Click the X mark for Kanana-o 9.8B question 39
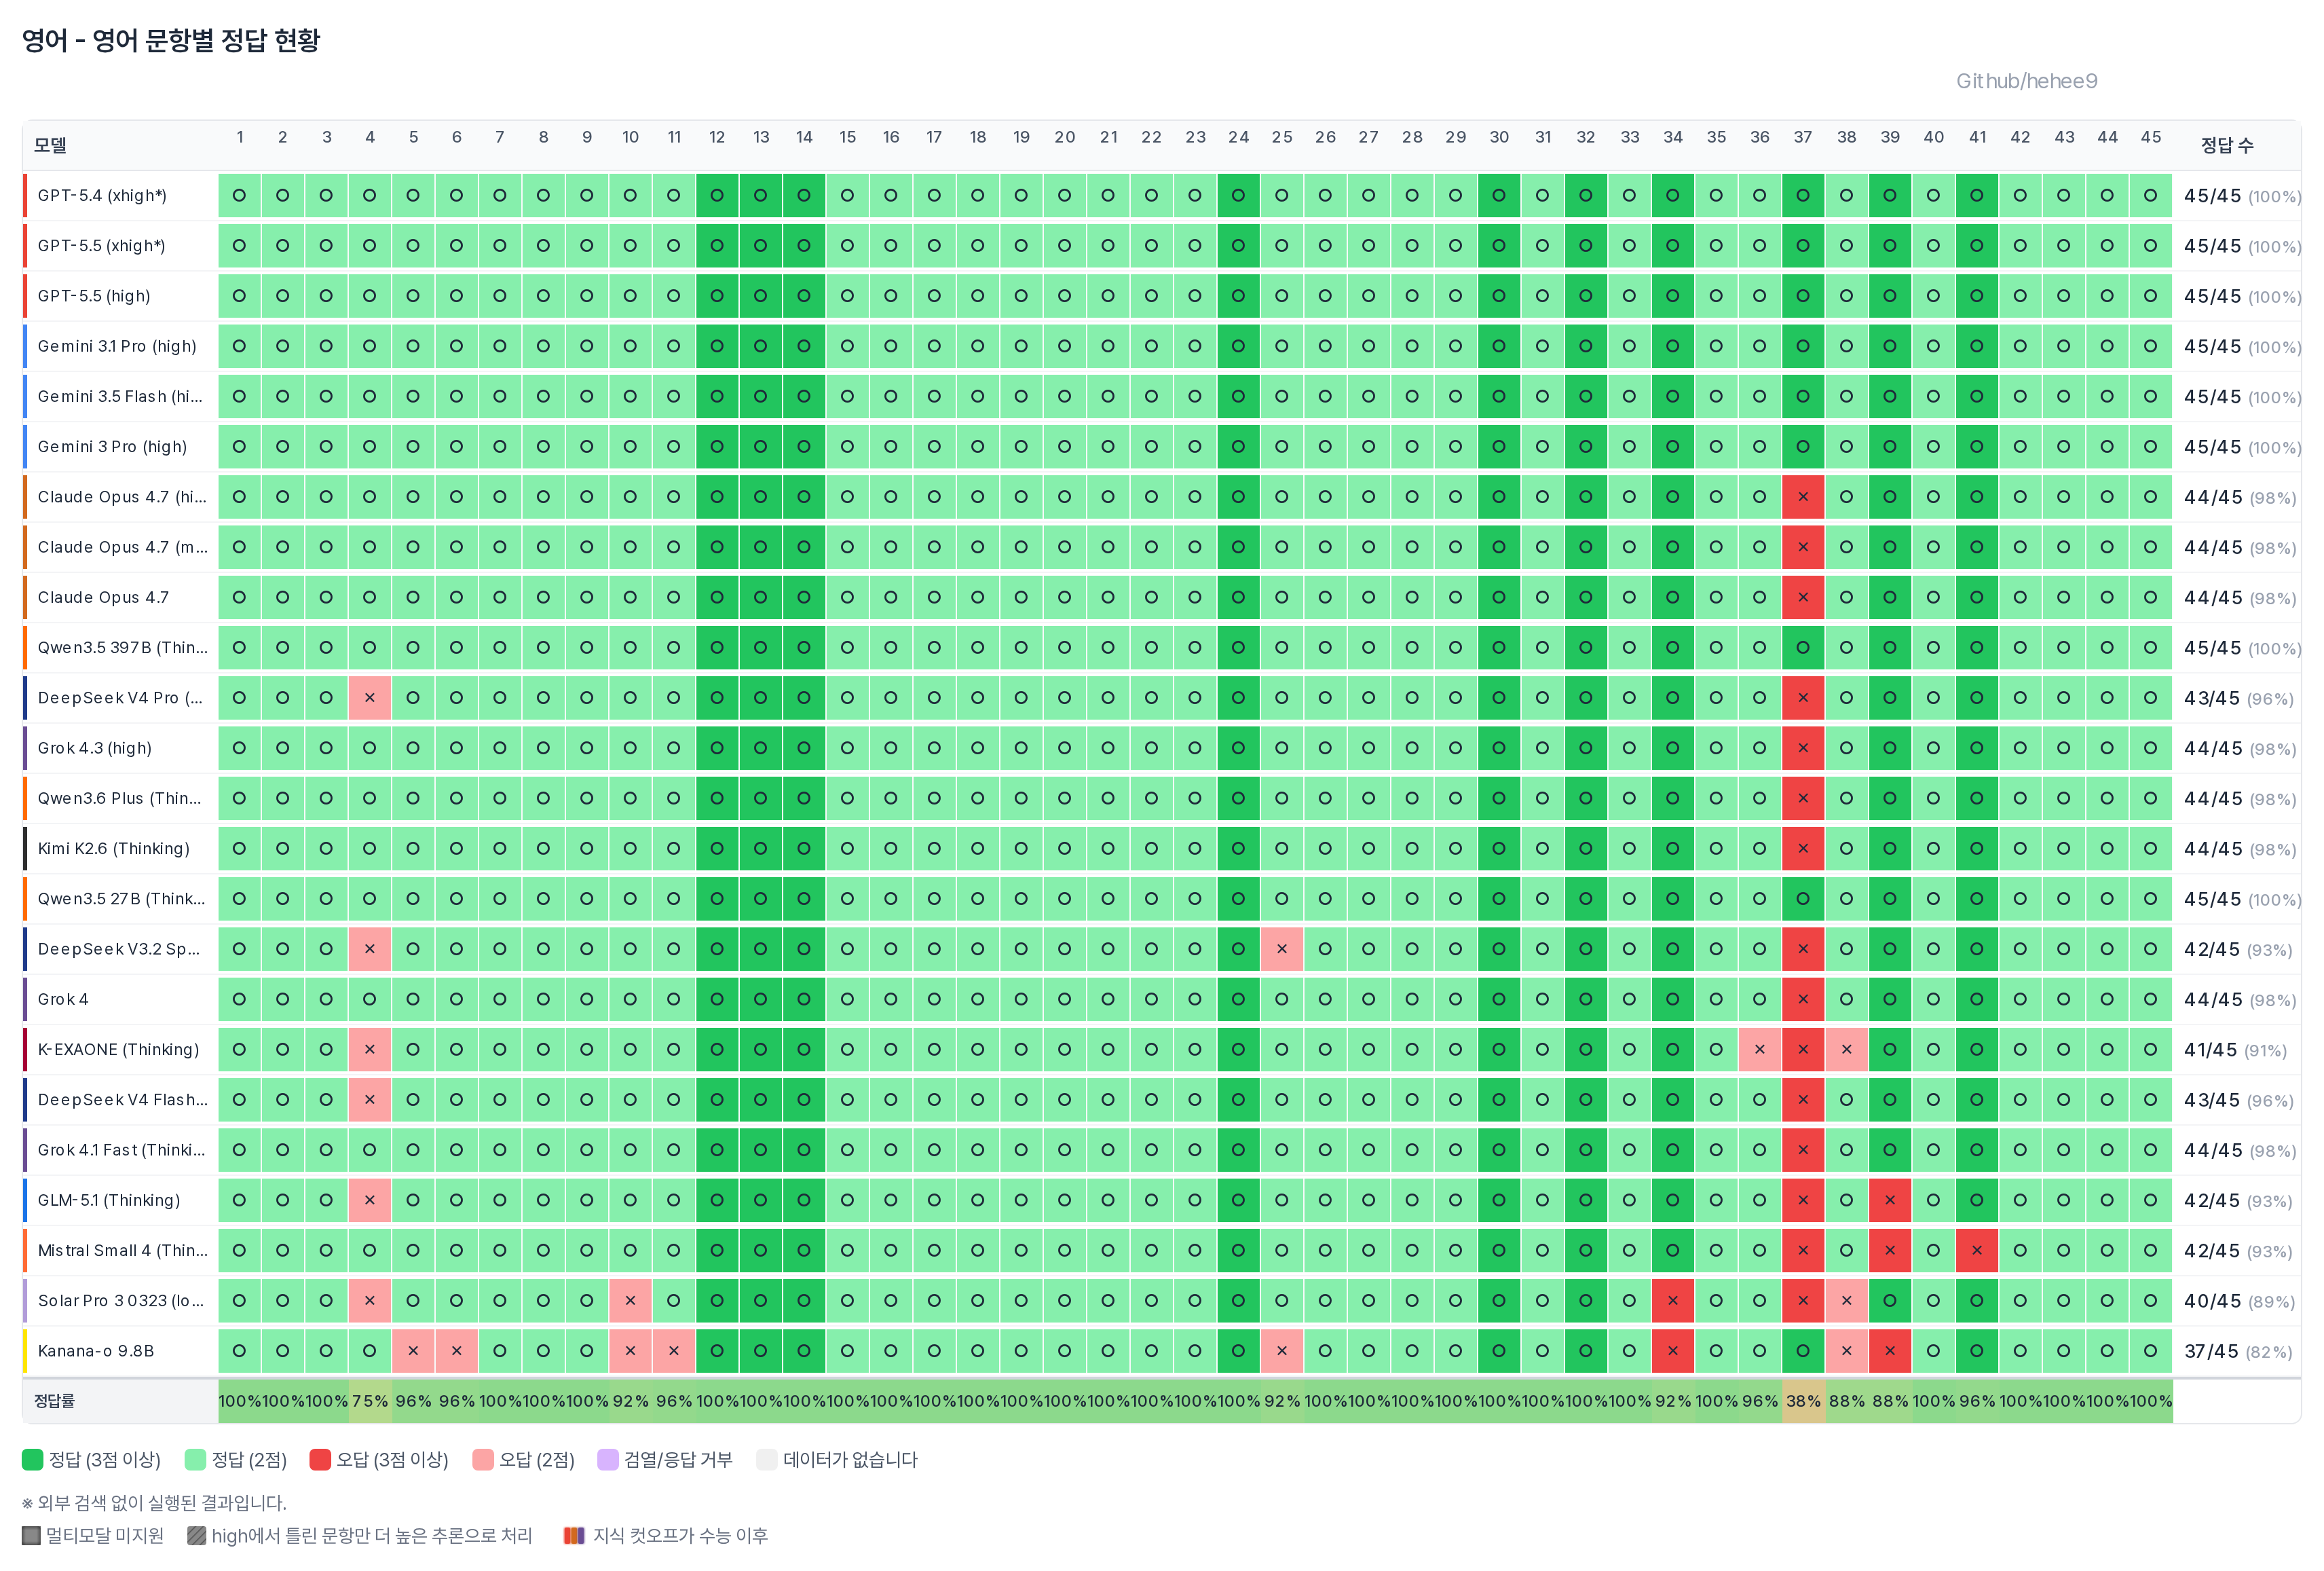The image size is (2324, 1571). tap(1890, 1351)
